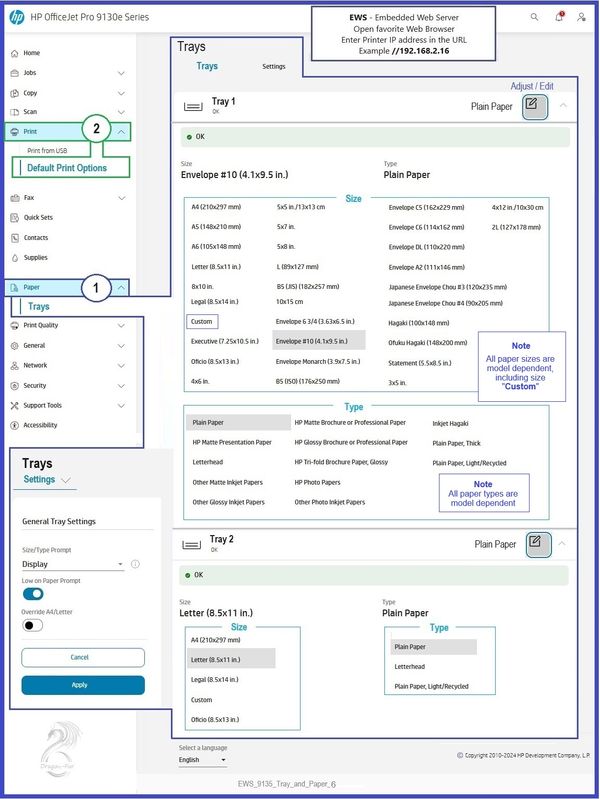
Task: Toggle the Override A4/Letter switch
Action: tap(32, 625)
